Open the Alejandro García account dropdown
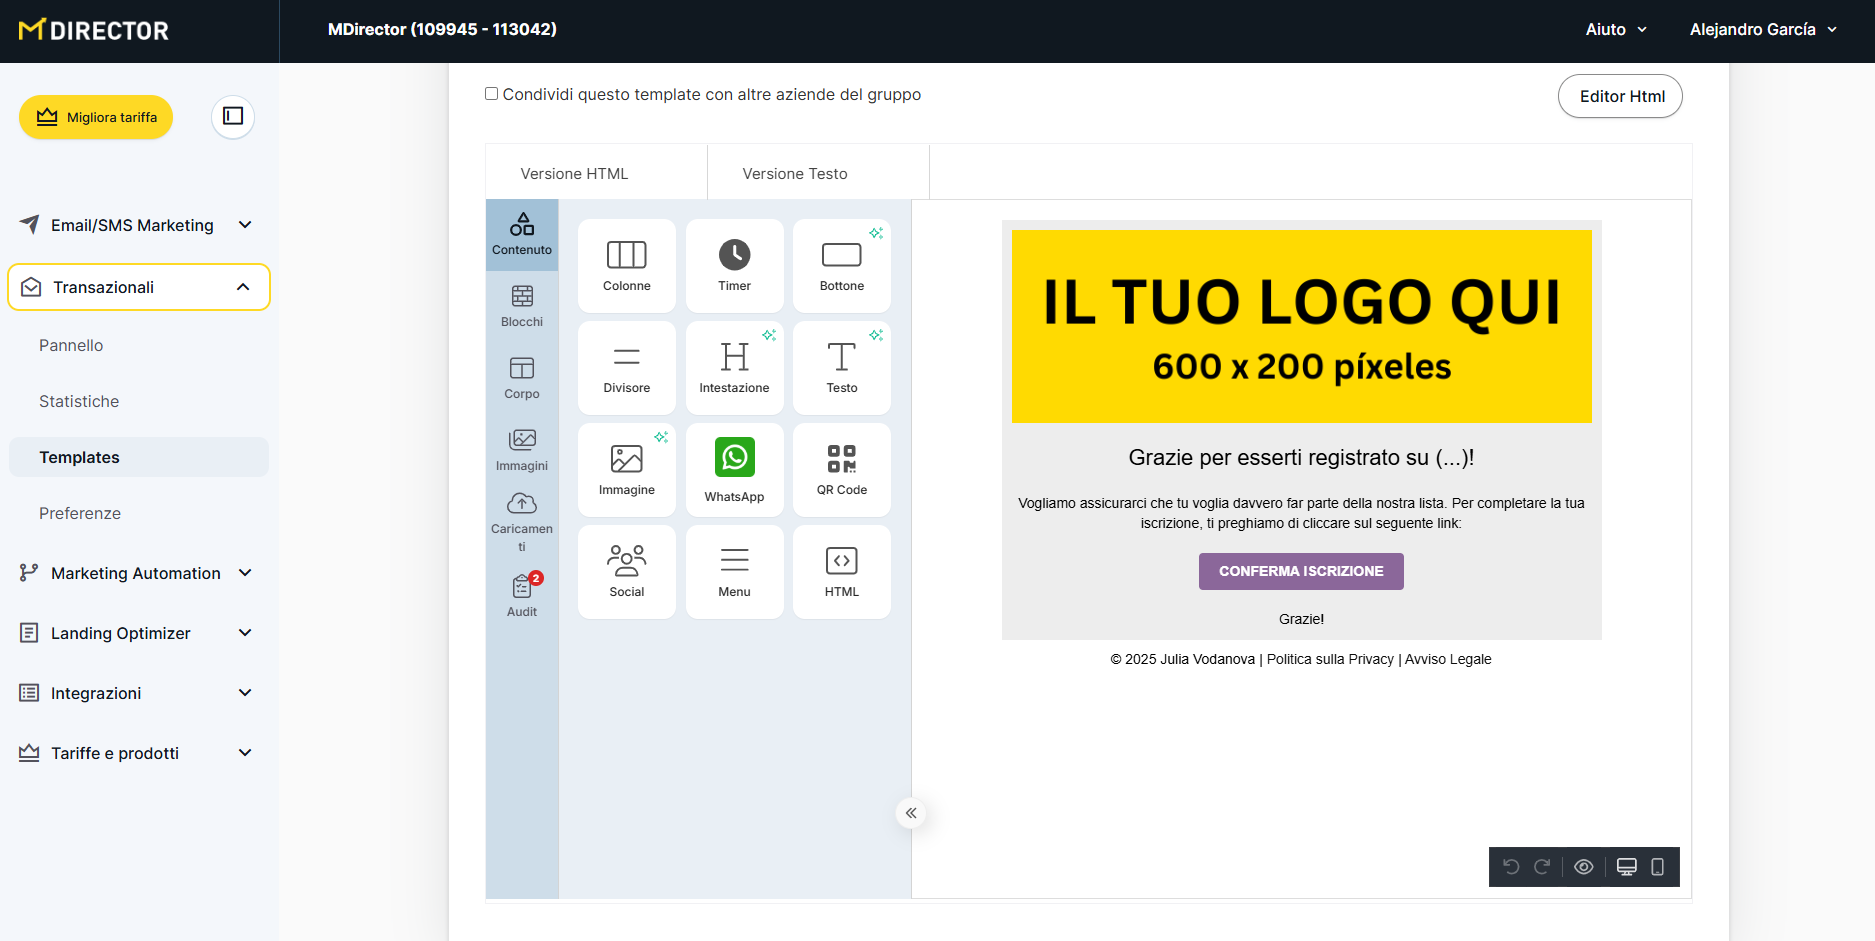Viewport: 1875px width, 941px height. coord(1762,30)
